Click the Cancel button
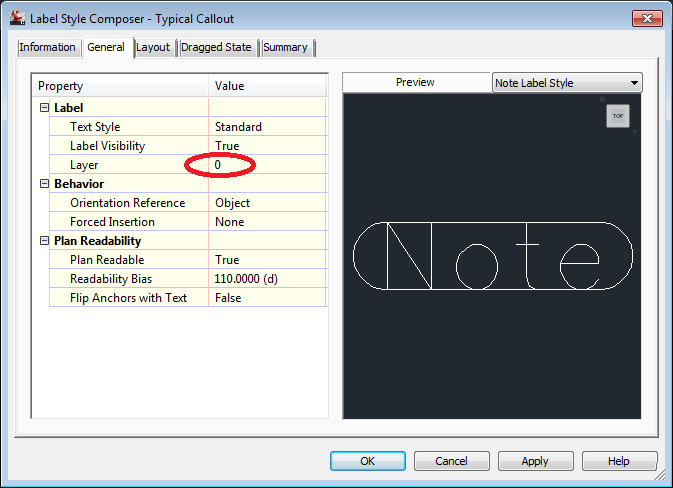673x488 pixels. (x=451, y=461)
